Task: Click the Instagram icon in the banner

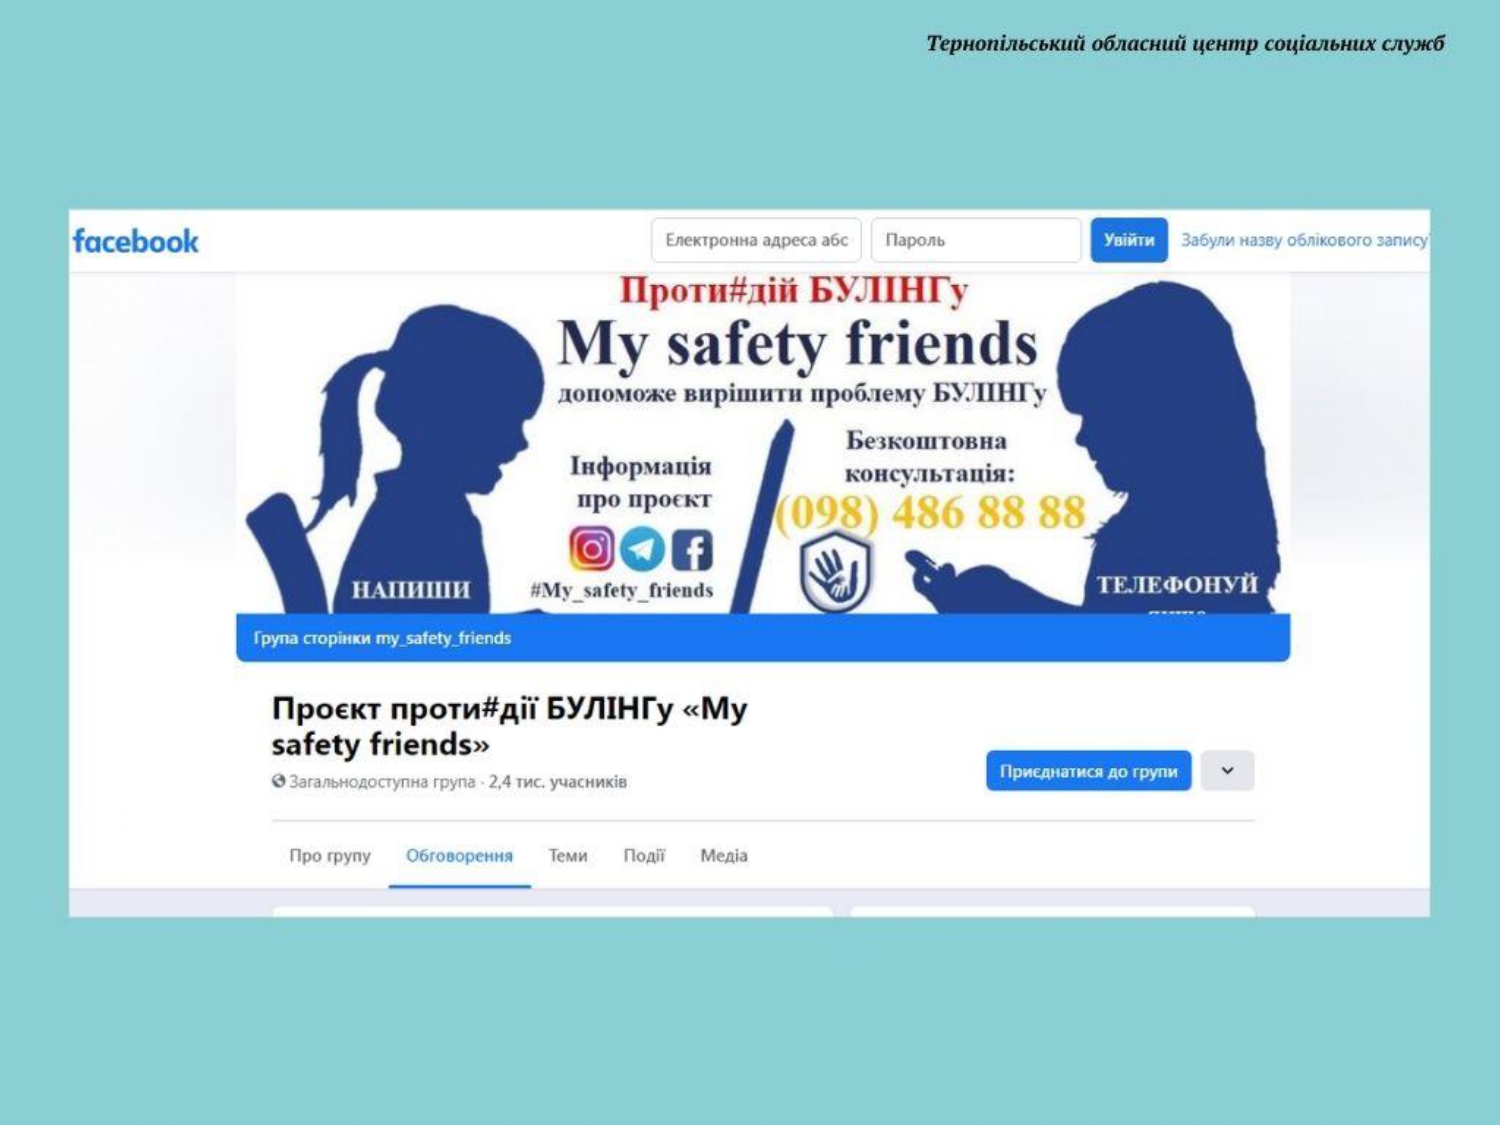Action: tap(591, 548)
